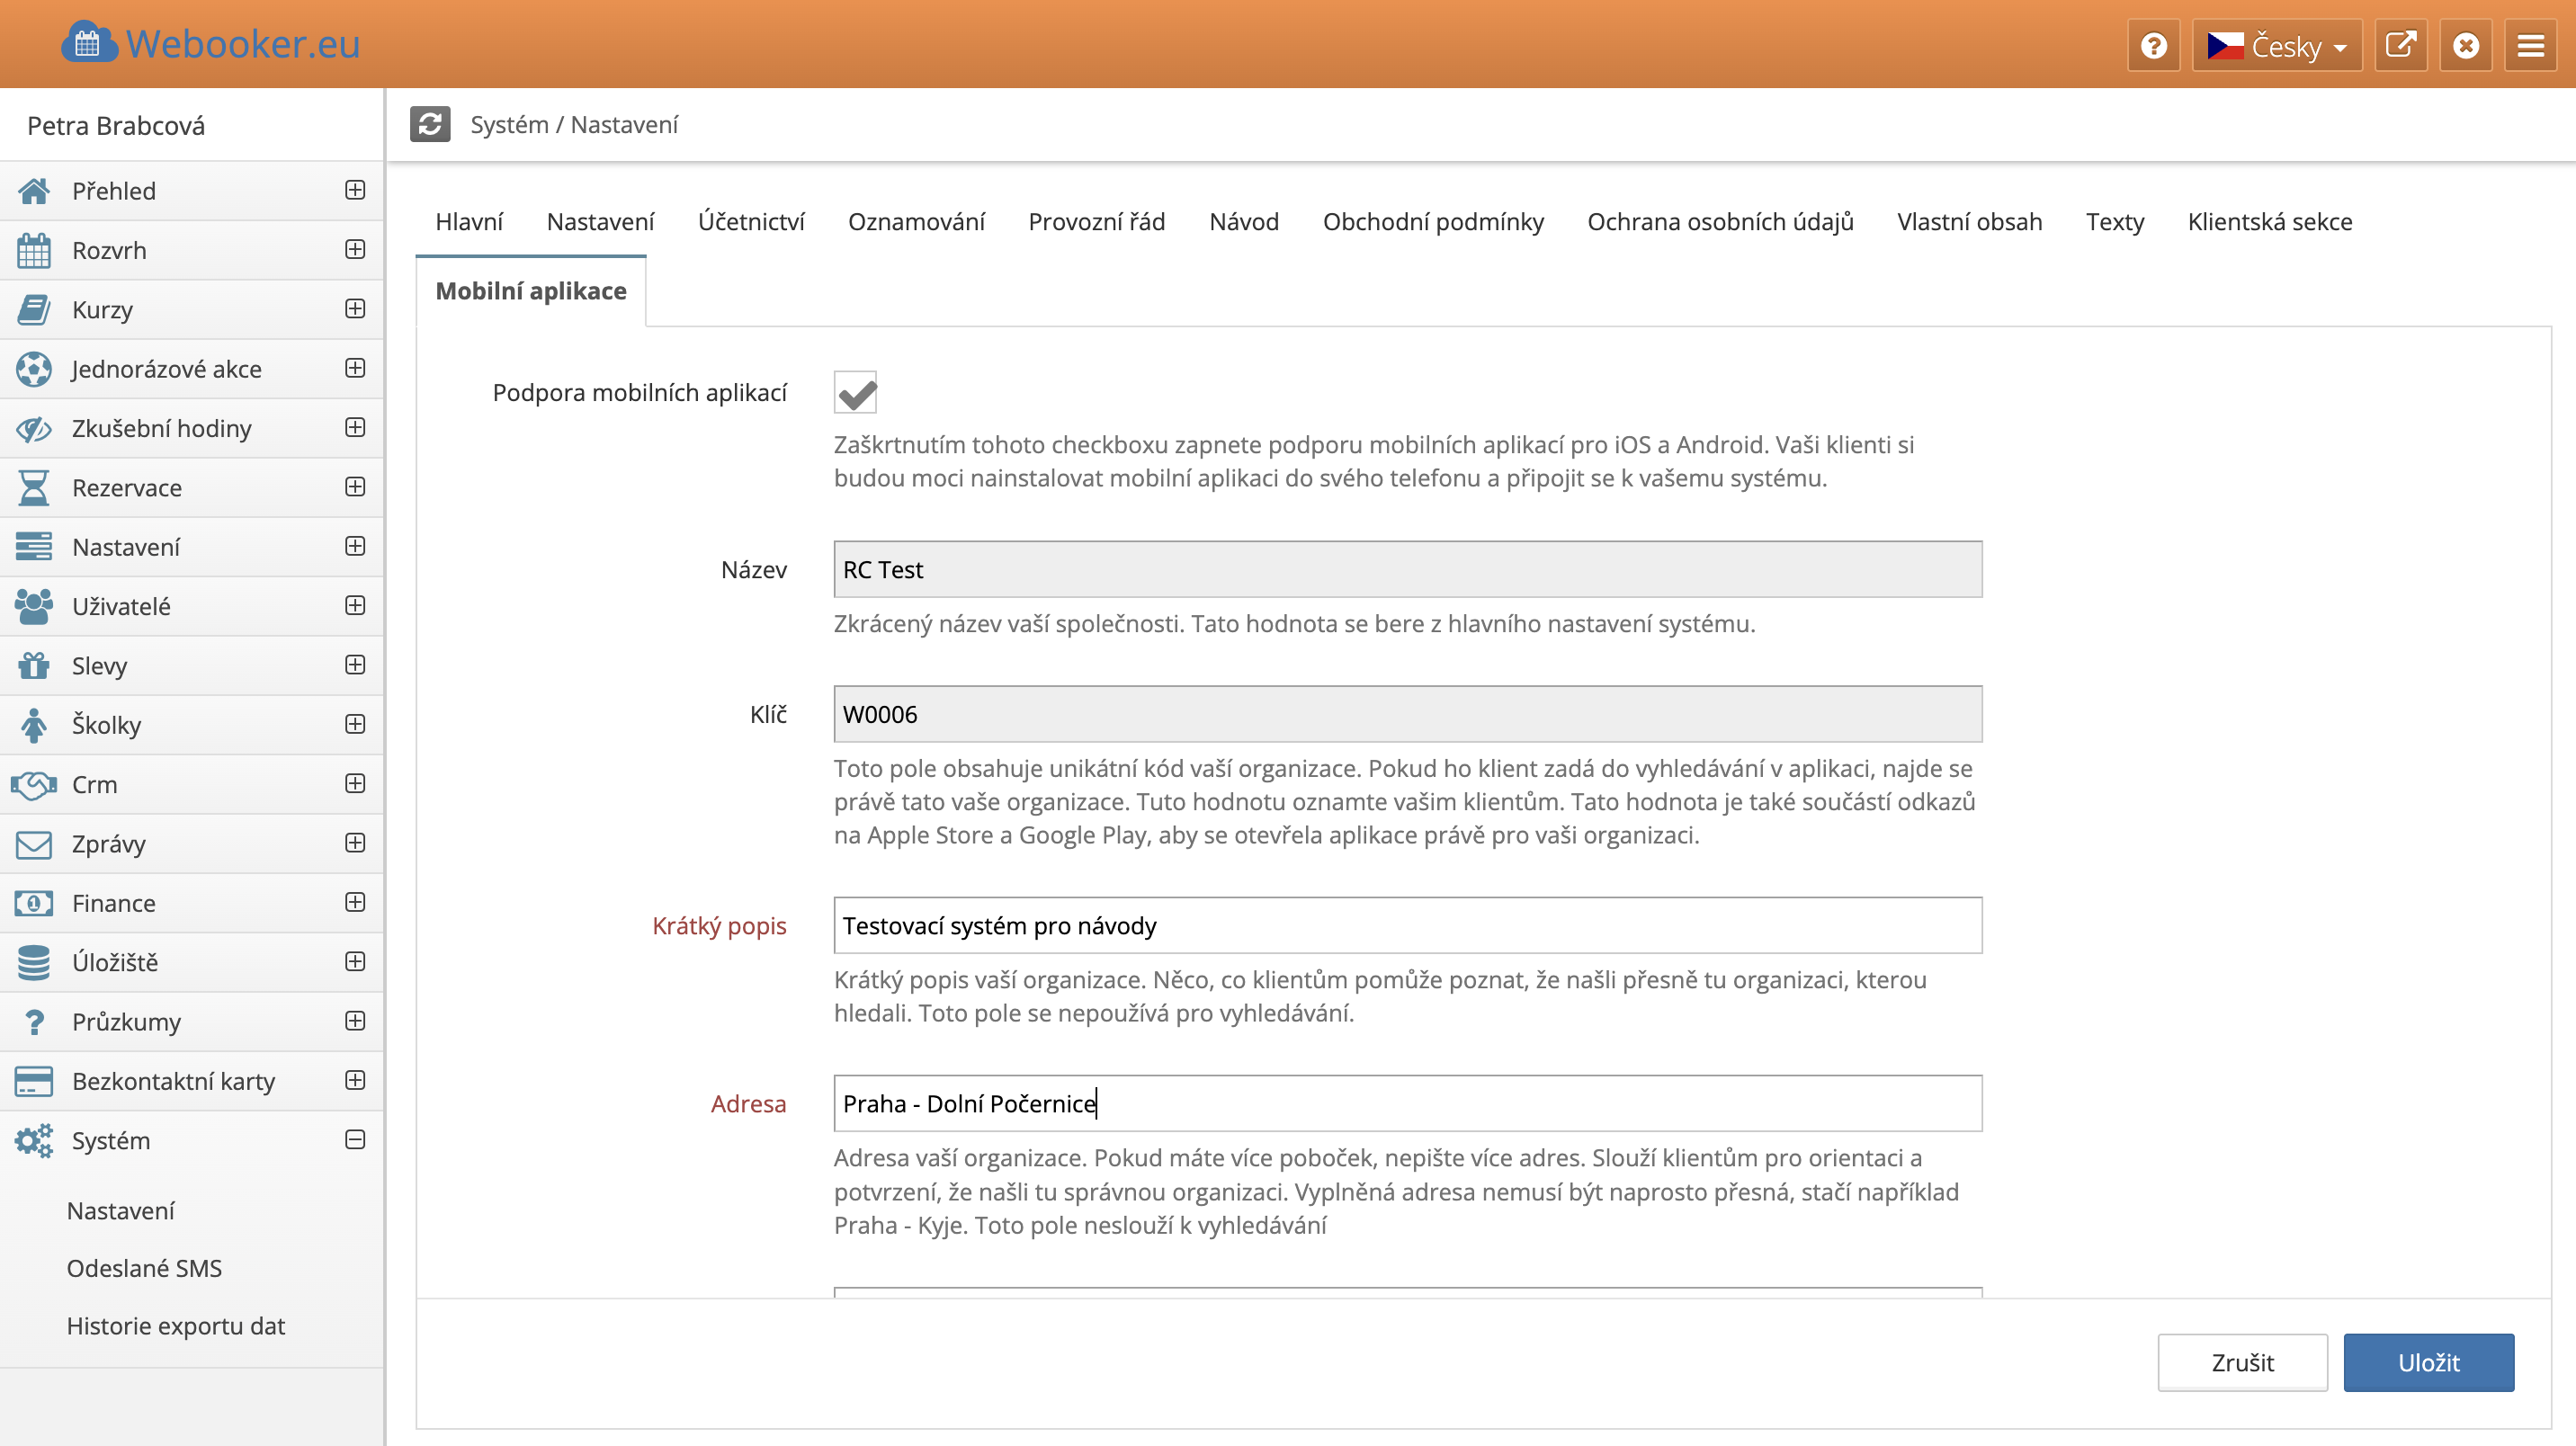Screen dimensions: 2576x1446
Task: Toggle Podpora mobilních aplikací checkbox
Action: click(856, 393)
